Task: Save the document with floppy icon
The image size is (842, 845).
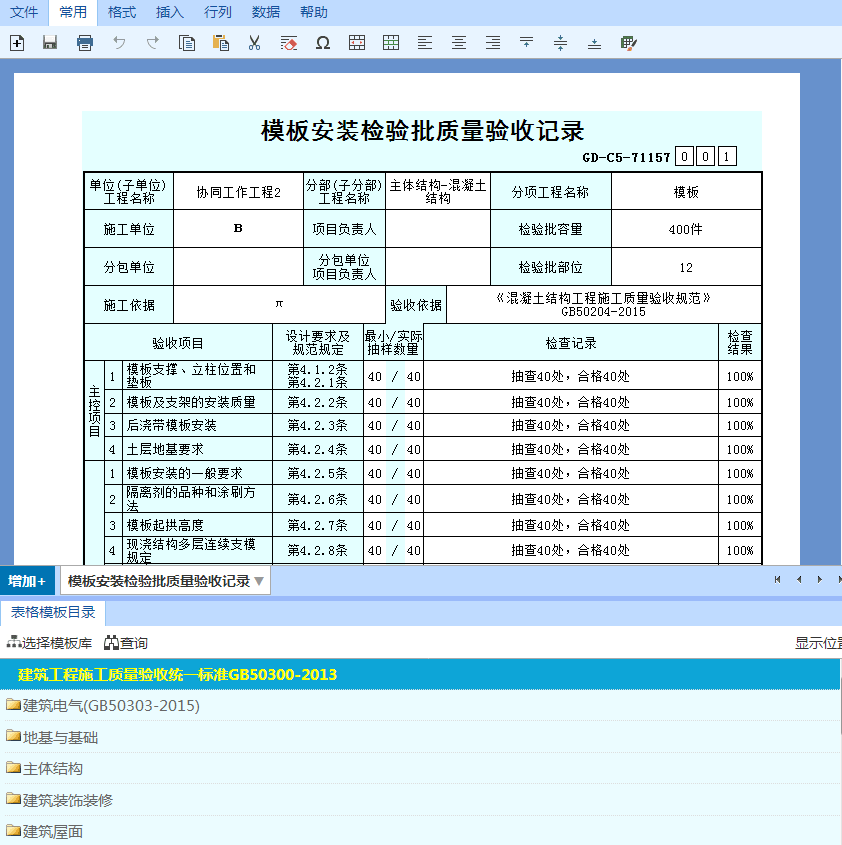Action: point(50,43)
